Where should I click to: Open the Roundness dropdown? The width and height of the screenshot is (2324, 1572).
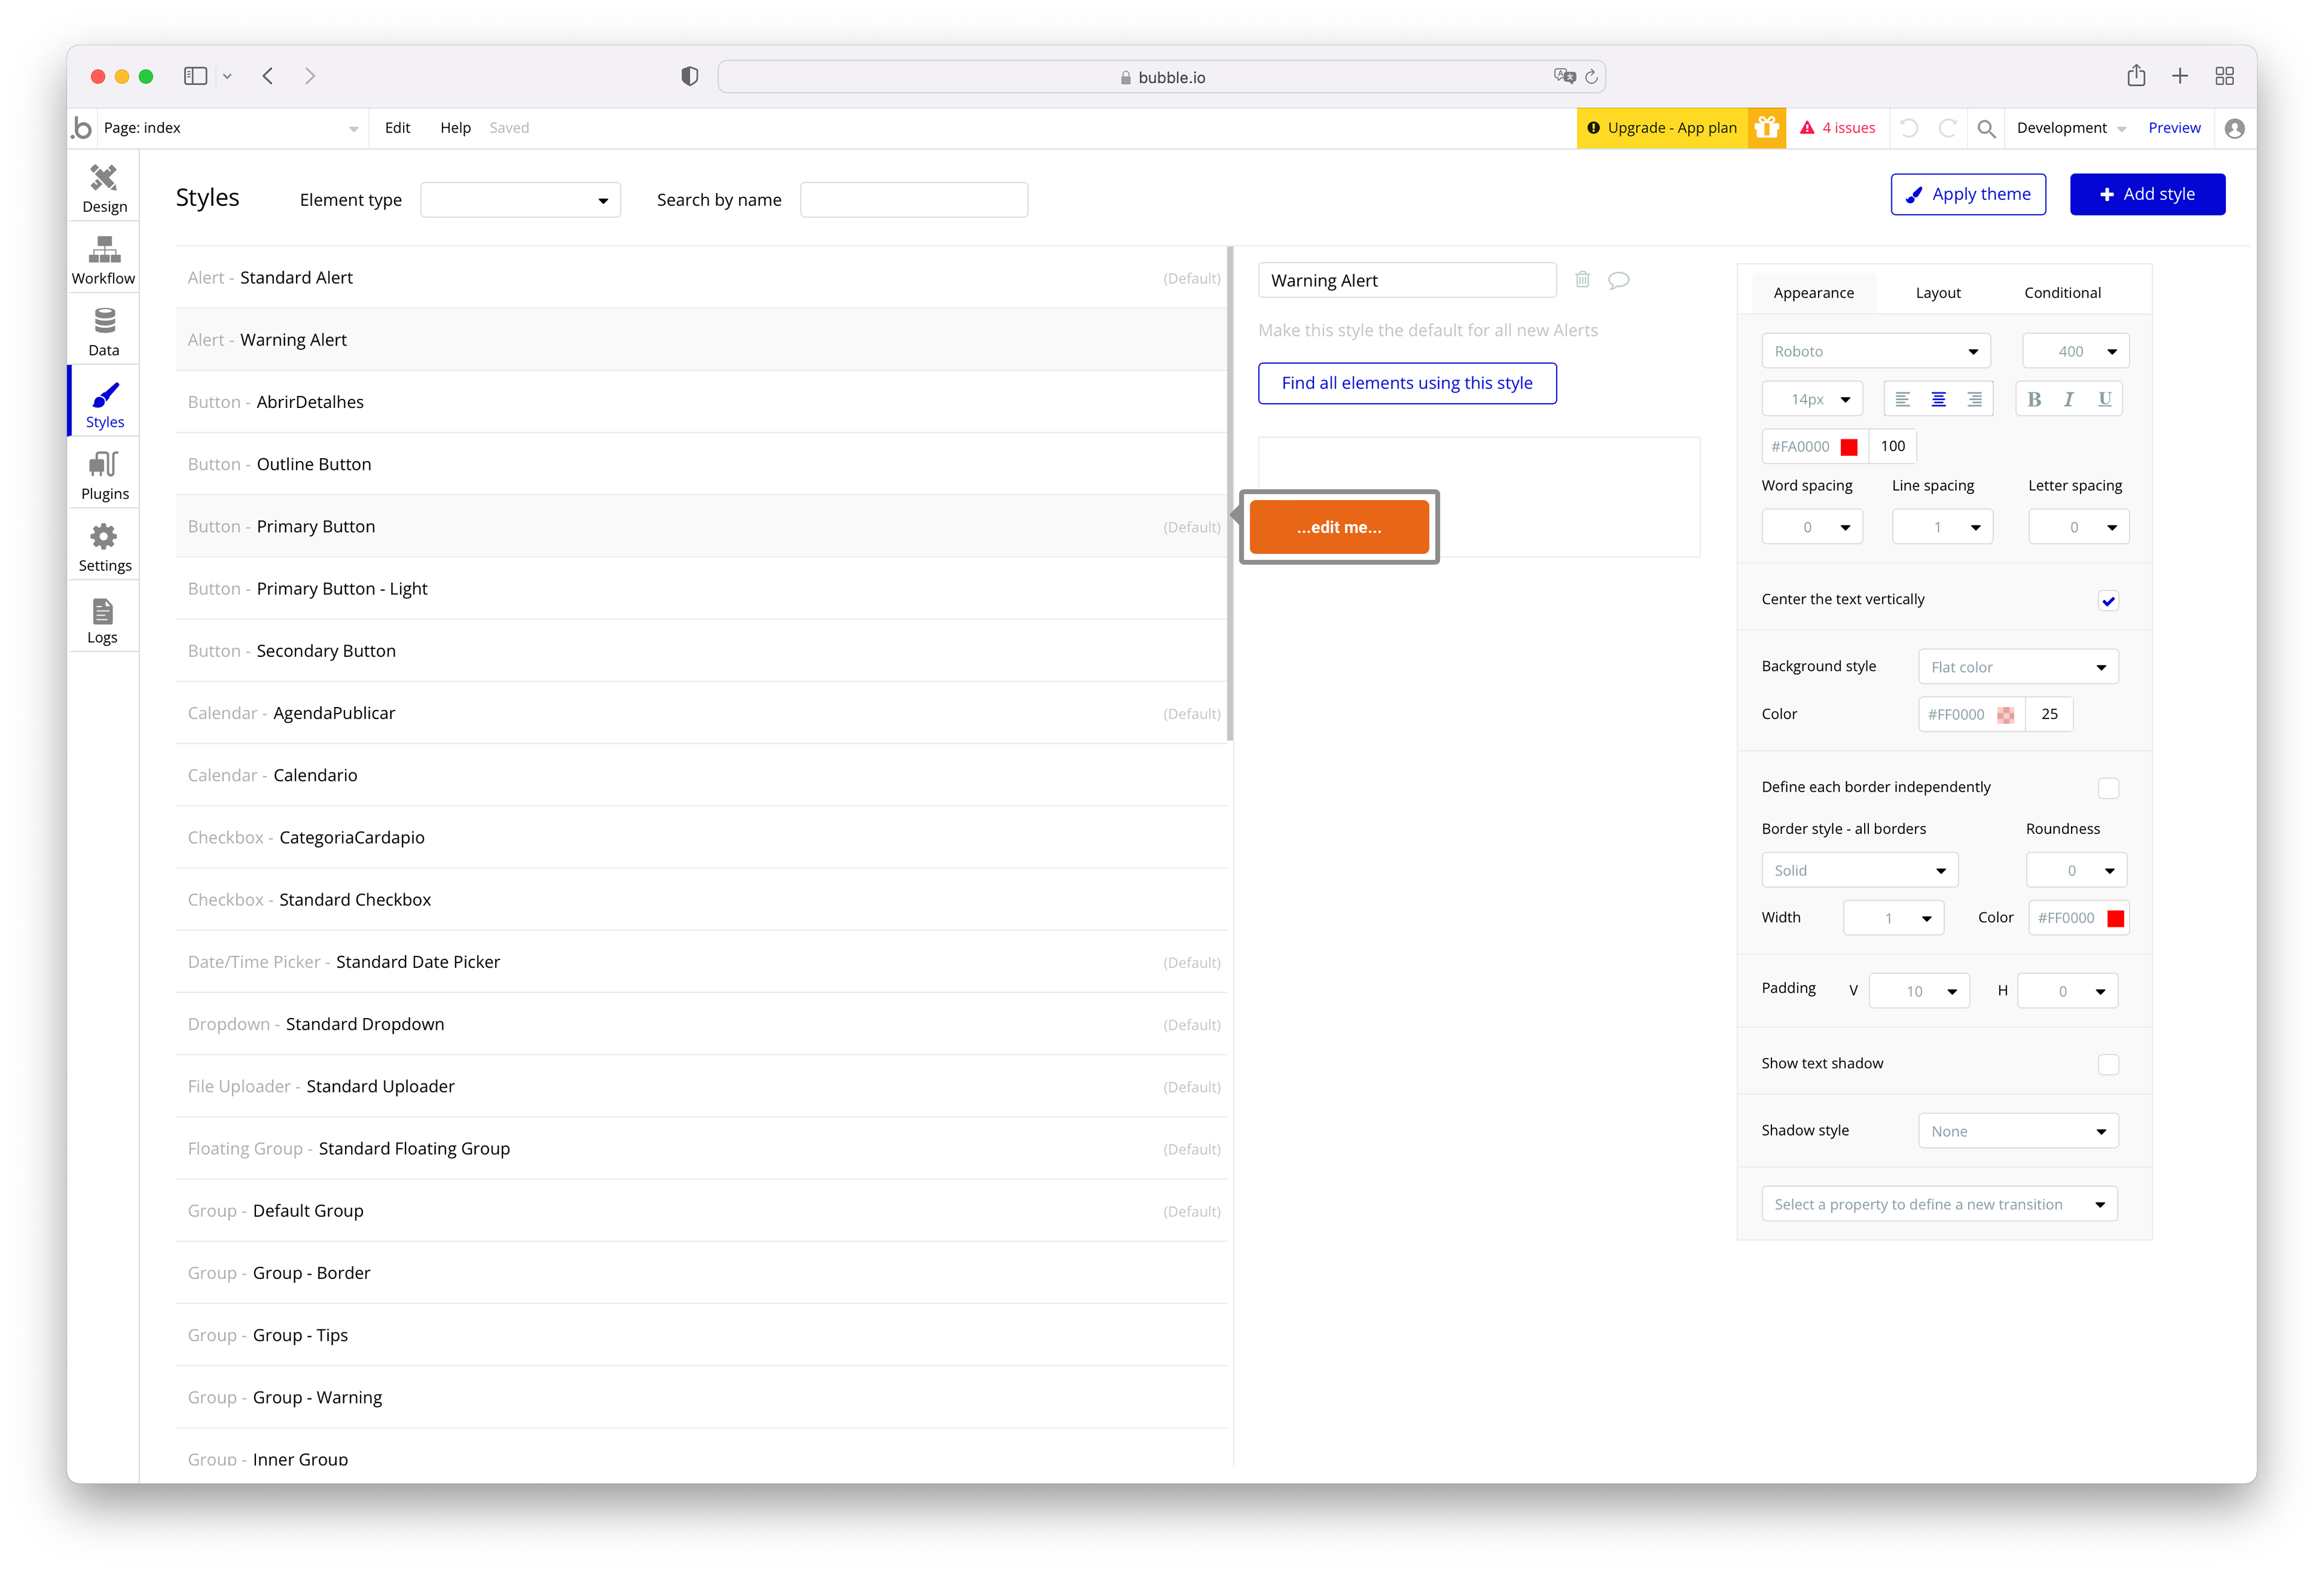pos(2076,870)
